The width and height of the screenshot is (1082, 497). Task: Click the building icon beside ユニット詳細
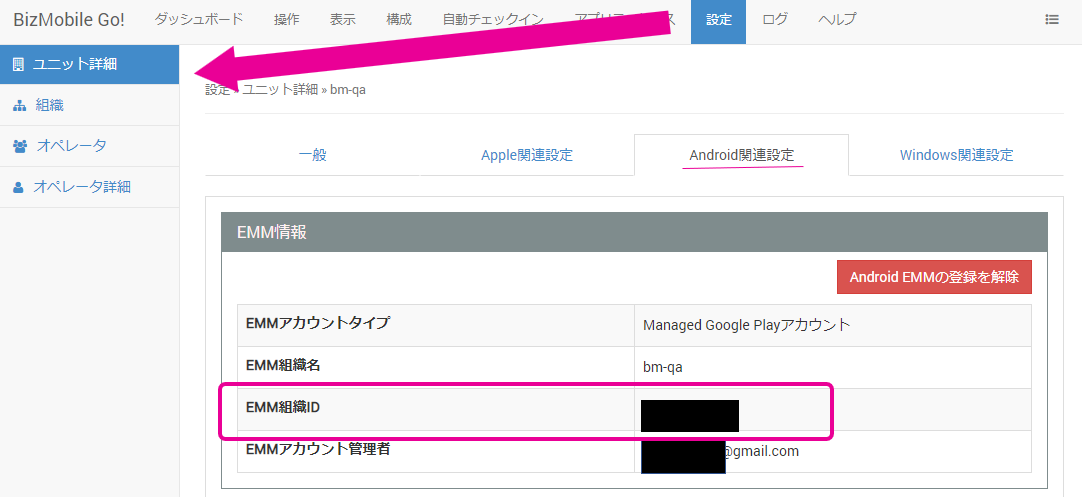18,65
